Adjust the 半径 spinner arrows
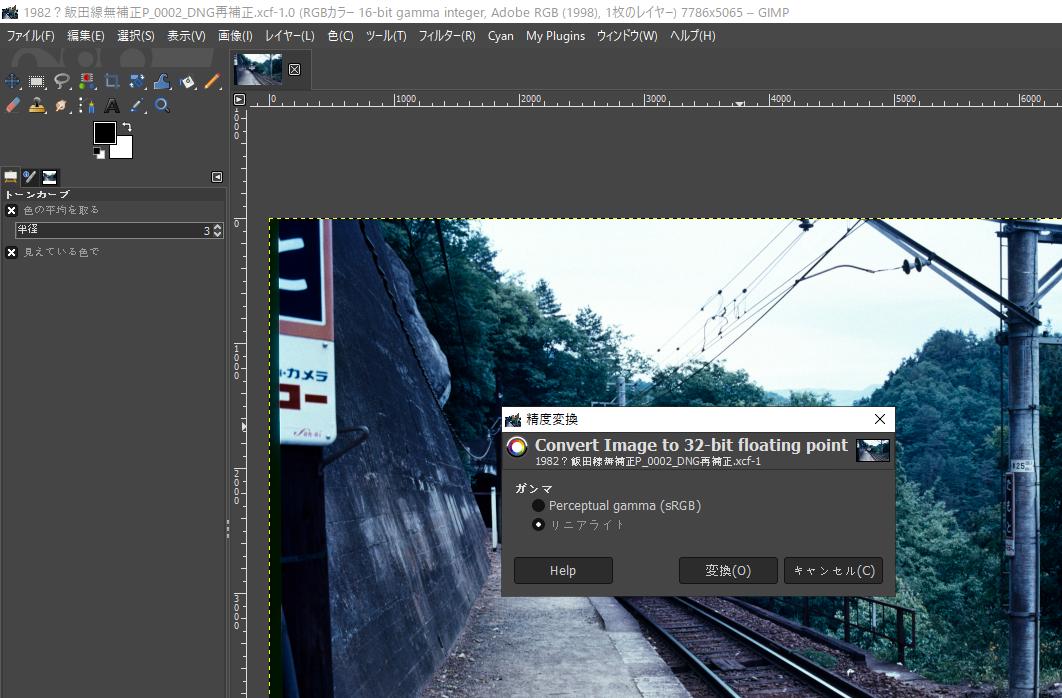This screenshot has height=698, width=1062. tap(217, 230)
